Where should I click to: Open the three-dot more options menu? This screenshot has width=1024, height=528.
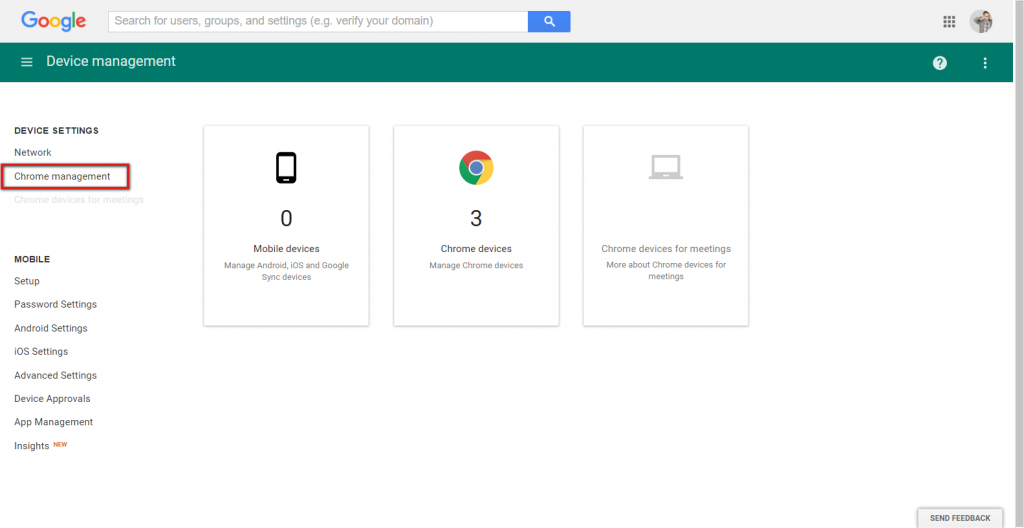point(985,63)
